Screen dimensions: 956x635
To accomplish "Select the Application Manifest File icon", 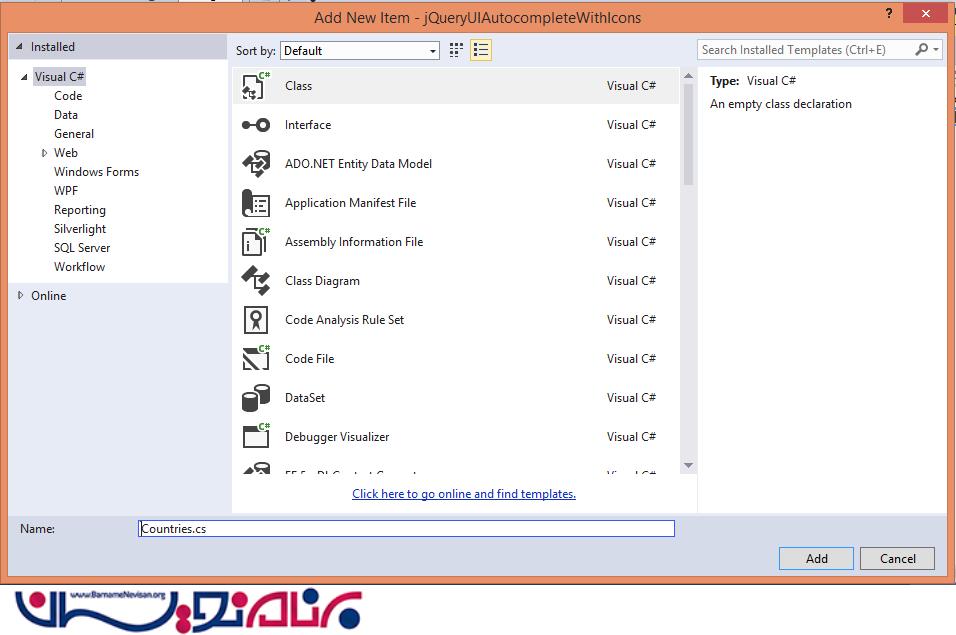I will coord(256,203).
